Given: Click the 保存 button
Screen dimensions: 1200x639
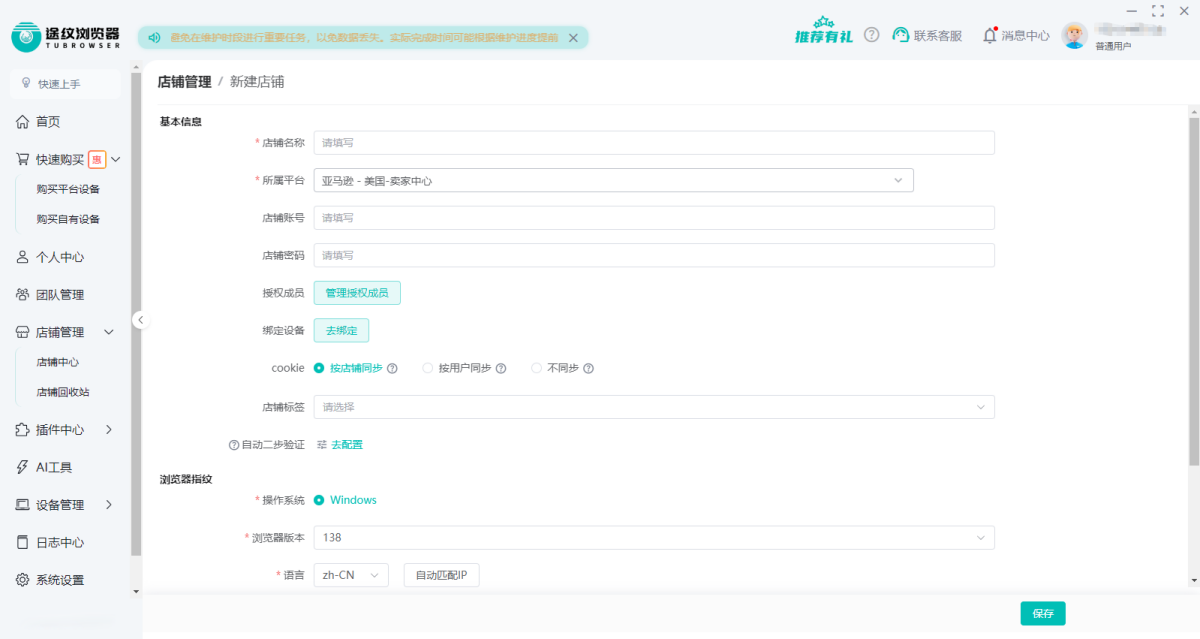Looking at the screenshot, I should click(x=1042, y=614).
